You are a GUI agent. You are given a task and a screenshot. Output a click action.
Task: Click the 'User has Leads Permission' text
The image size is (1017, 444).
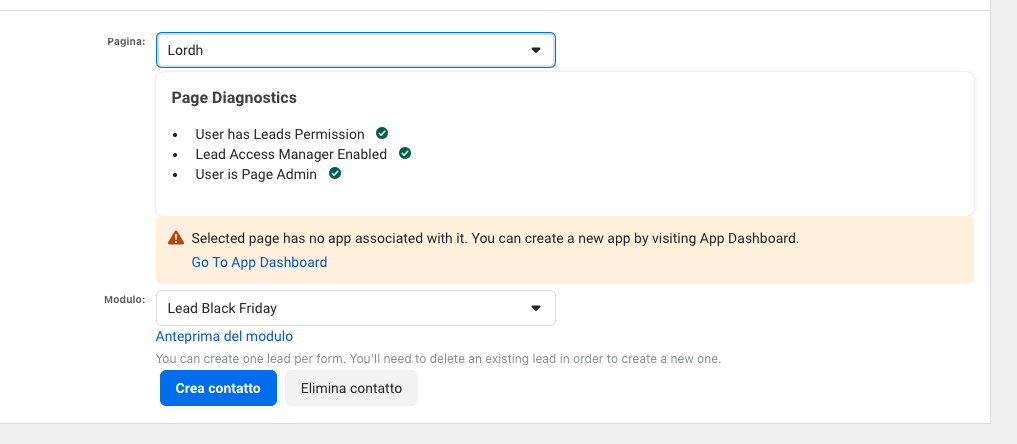point(279,134)
